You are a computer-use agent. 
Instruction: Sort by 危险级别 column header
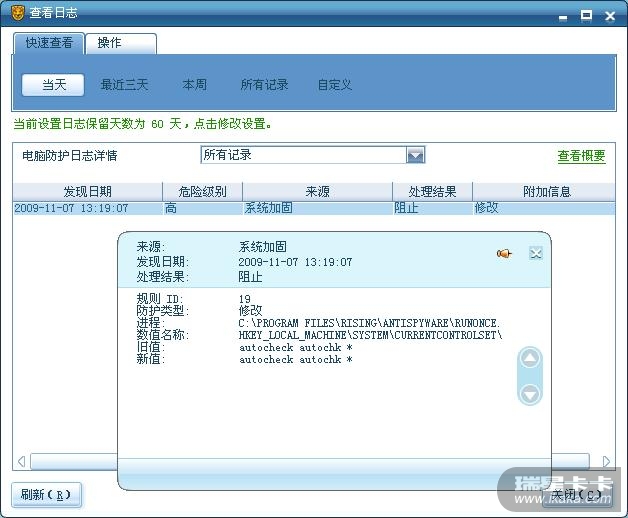point(202,191)
